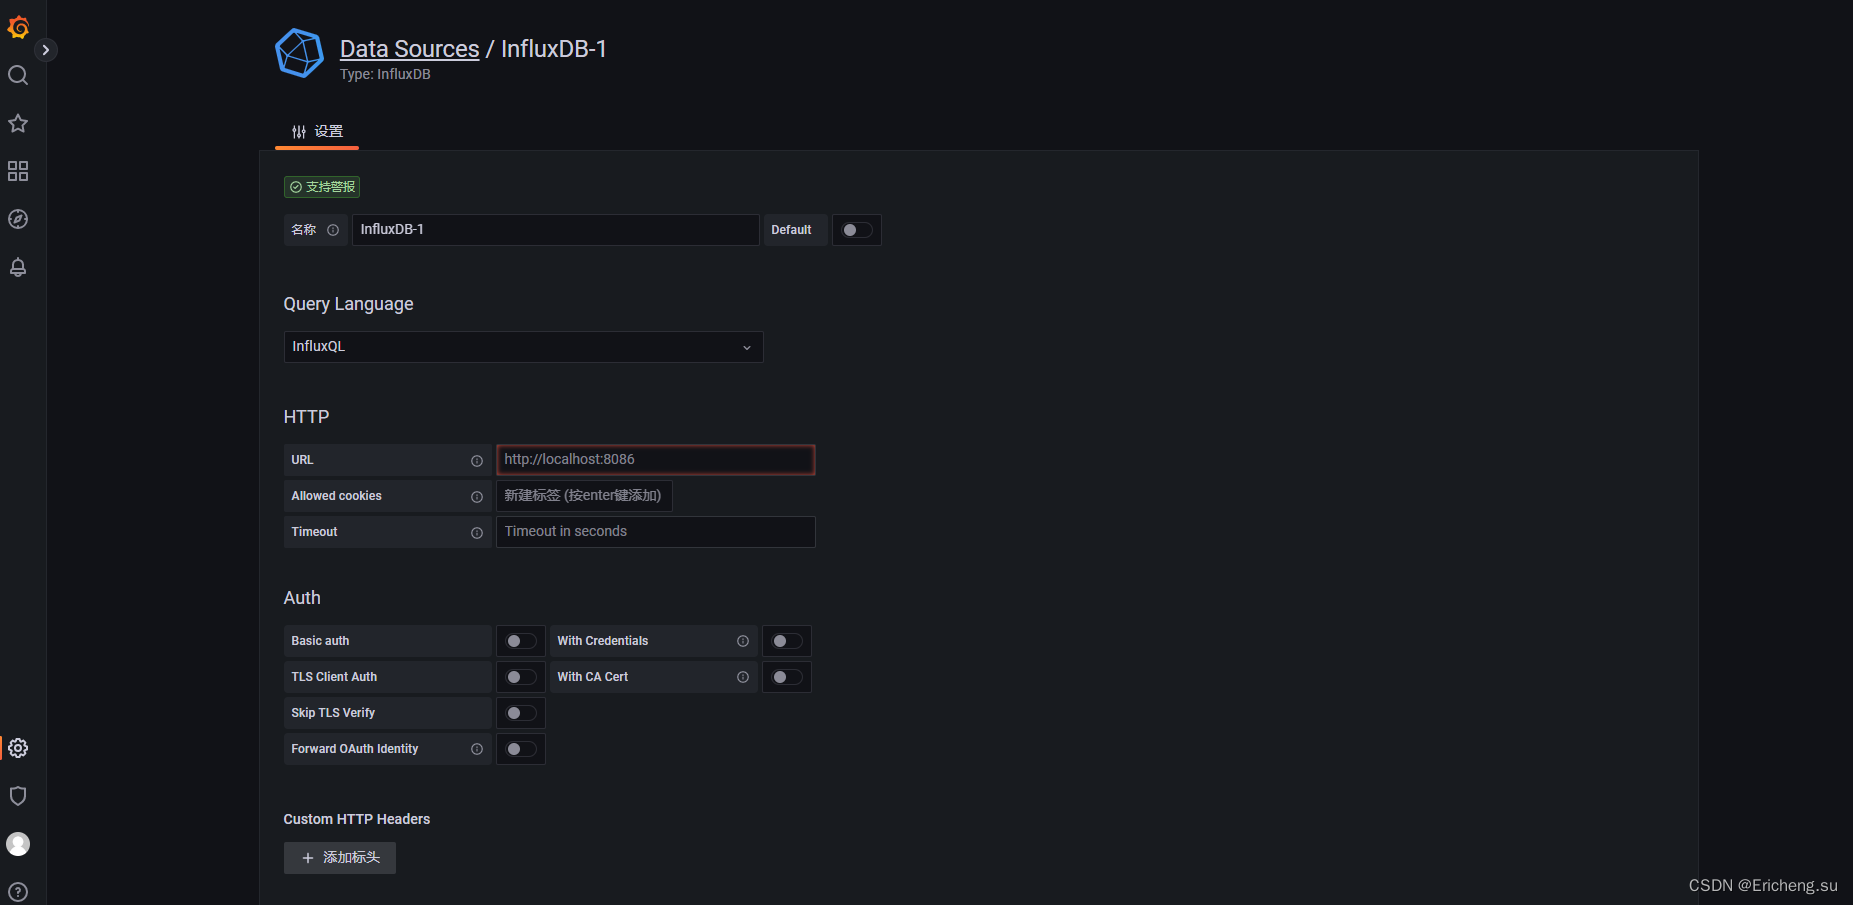The height and width of the screenshot is (905, 1853).
Task: Click the Query Language heading
Action: pyautogui.click(x=348, y=304)
